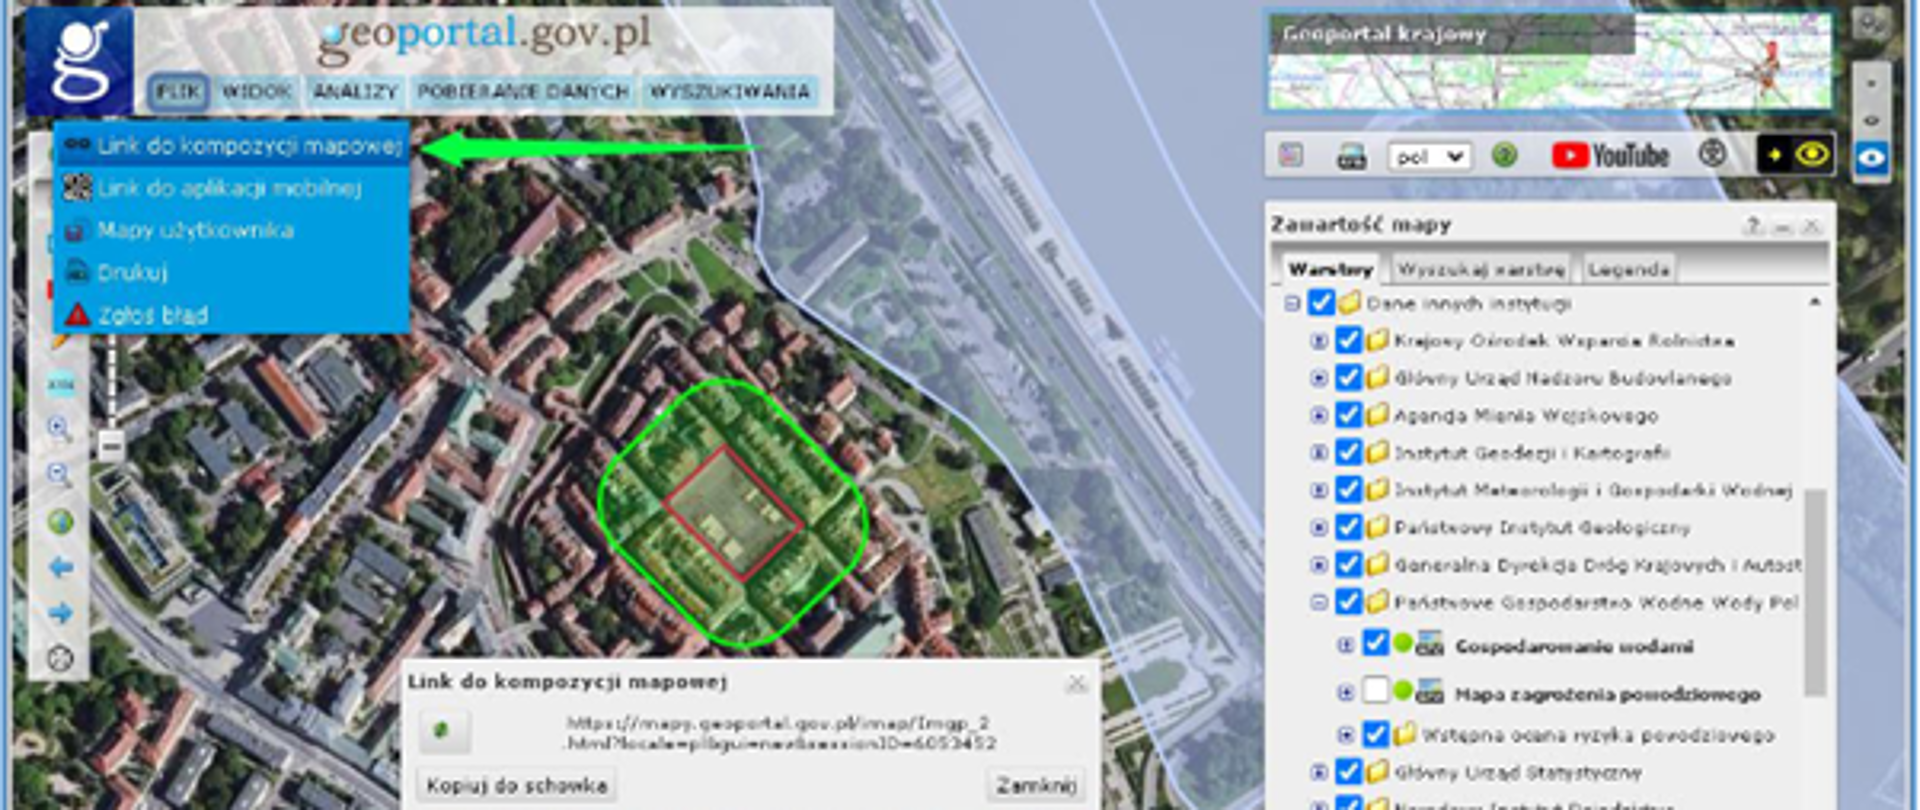The height and width of the screenshot is (810, 1920).
Task: Select 'Link do aplikacji mobilnej' menu item
Action: [x=229, y=188]
